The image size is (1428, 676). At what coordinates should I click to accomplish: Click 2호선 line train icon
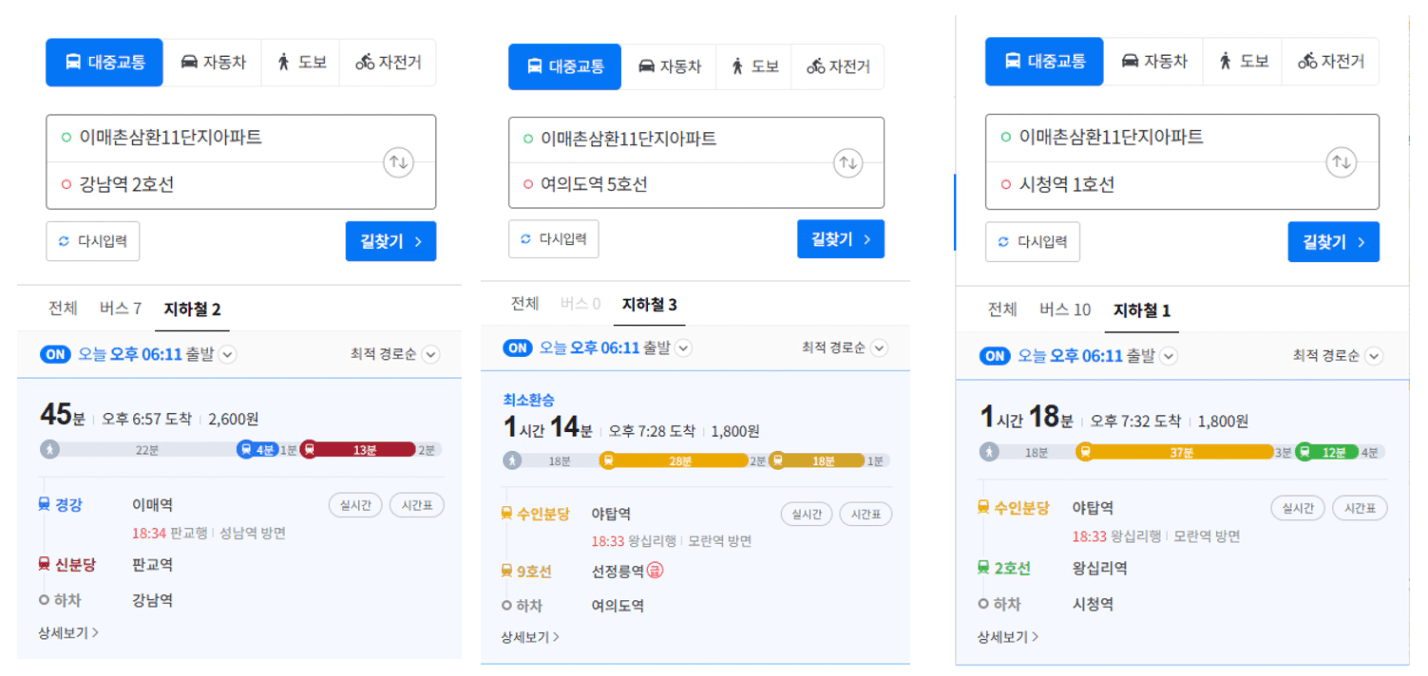pos(983,568)
